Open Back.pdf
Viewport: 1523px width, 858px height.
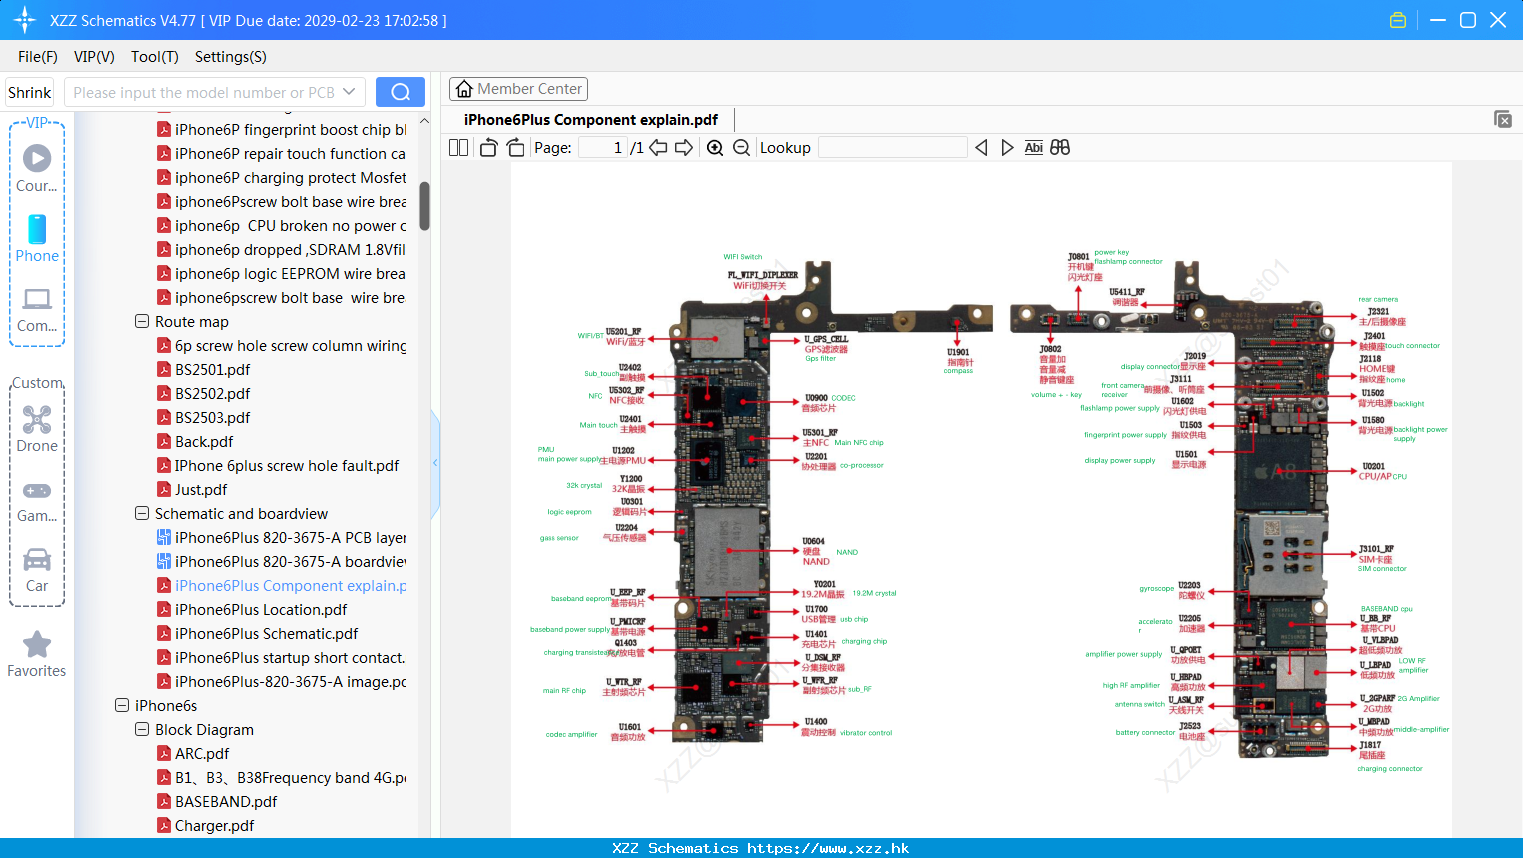195,442
